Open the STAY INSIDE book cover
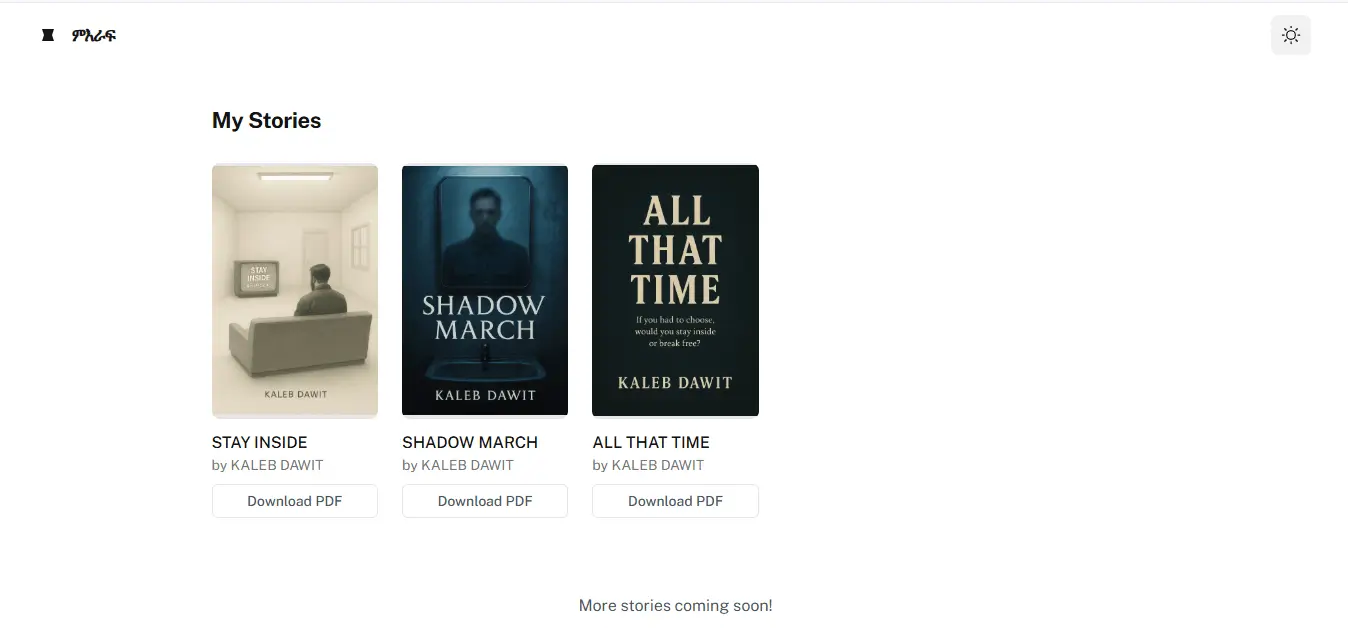 coord(295,290)
